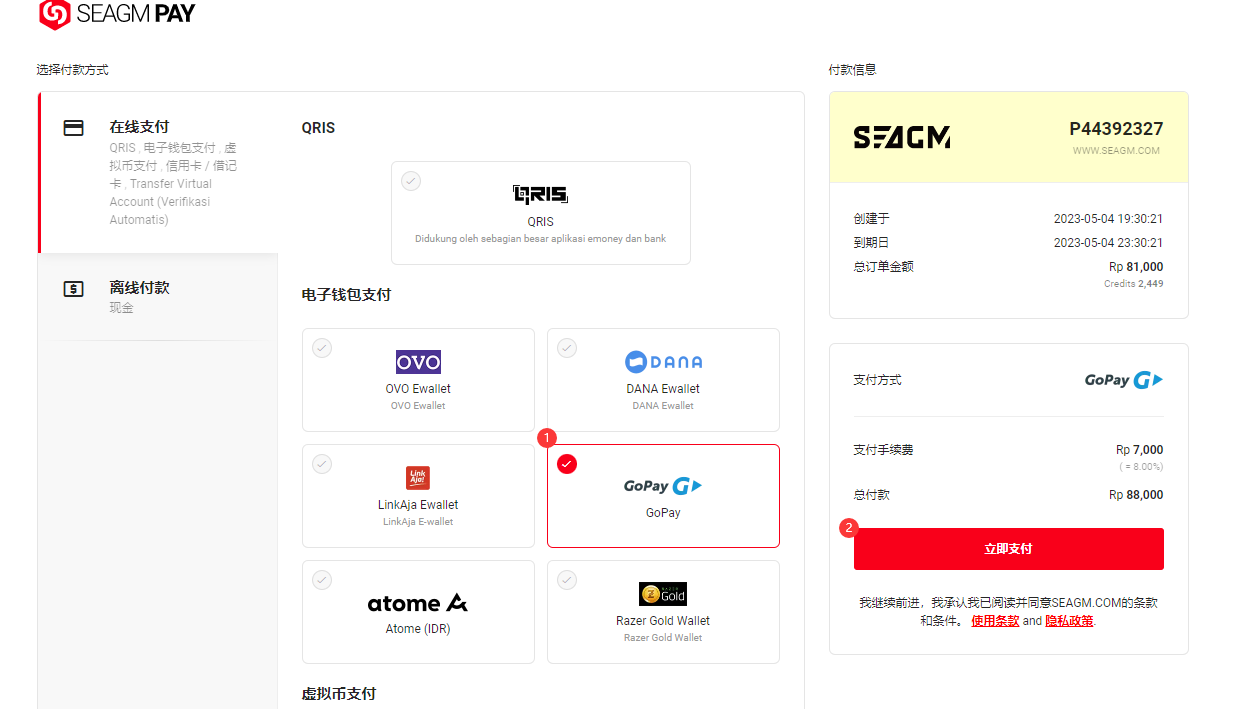Switch to the 在线支付 tab

[x=158, y=173]
